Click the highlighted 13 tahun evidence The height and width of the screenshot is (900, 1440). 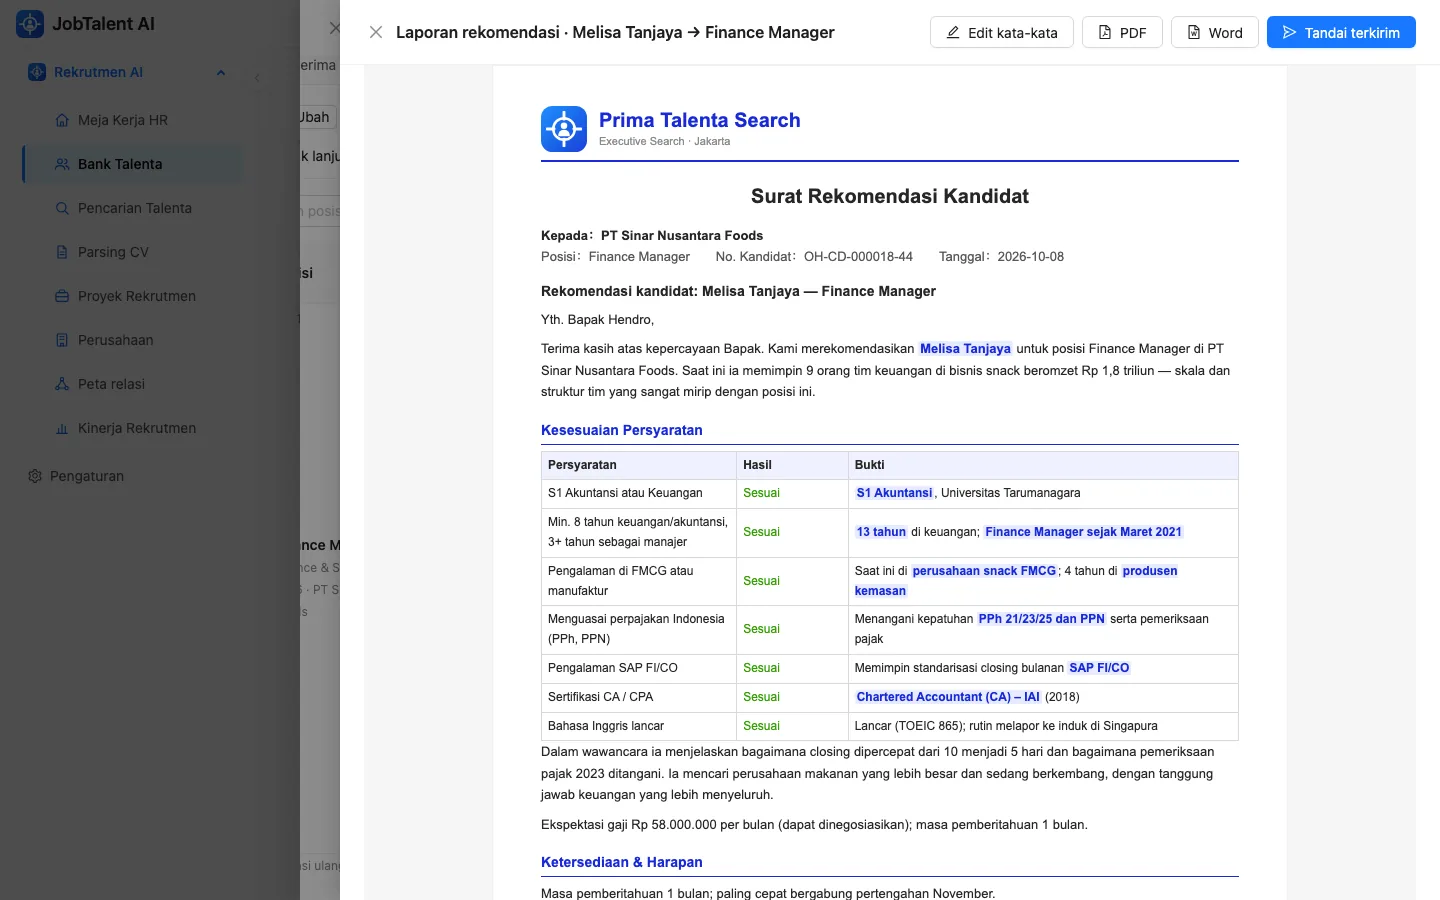pyautogui.click(x=881, y=532)
